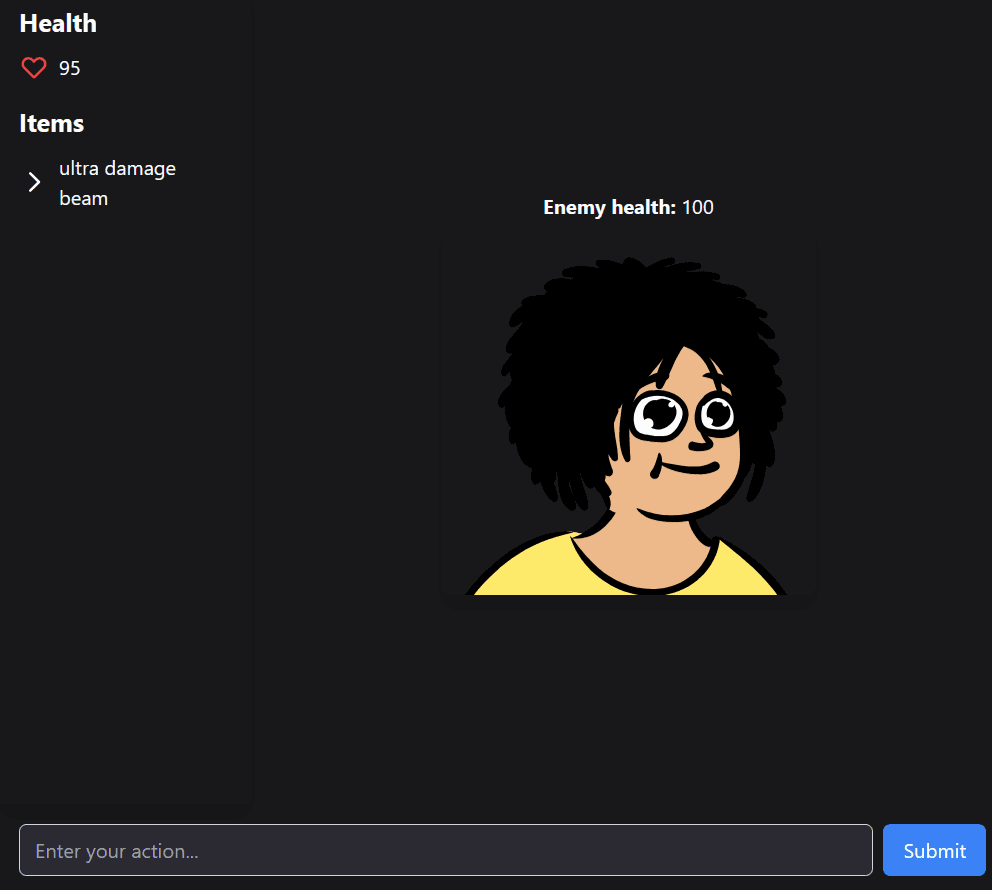This screenshot has width=992, height=890.
Task: Click the "Enemy health:" label
Action: [x=609, y=207]
